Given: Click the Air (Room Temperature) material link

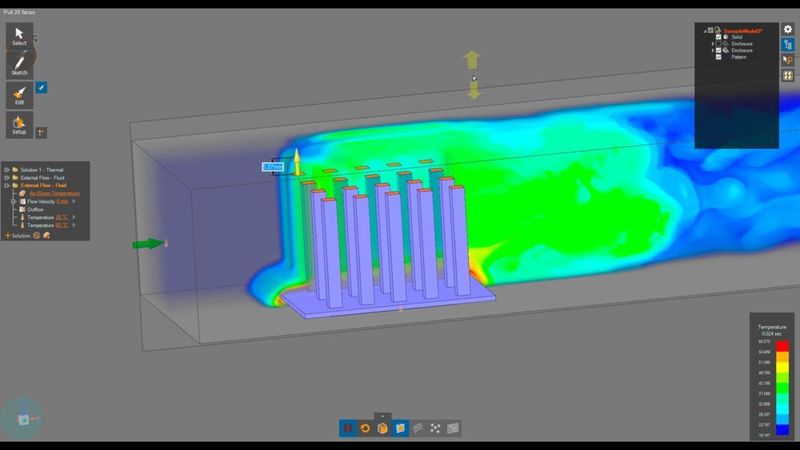Looking at the screenshot, I should pos(54,194).
